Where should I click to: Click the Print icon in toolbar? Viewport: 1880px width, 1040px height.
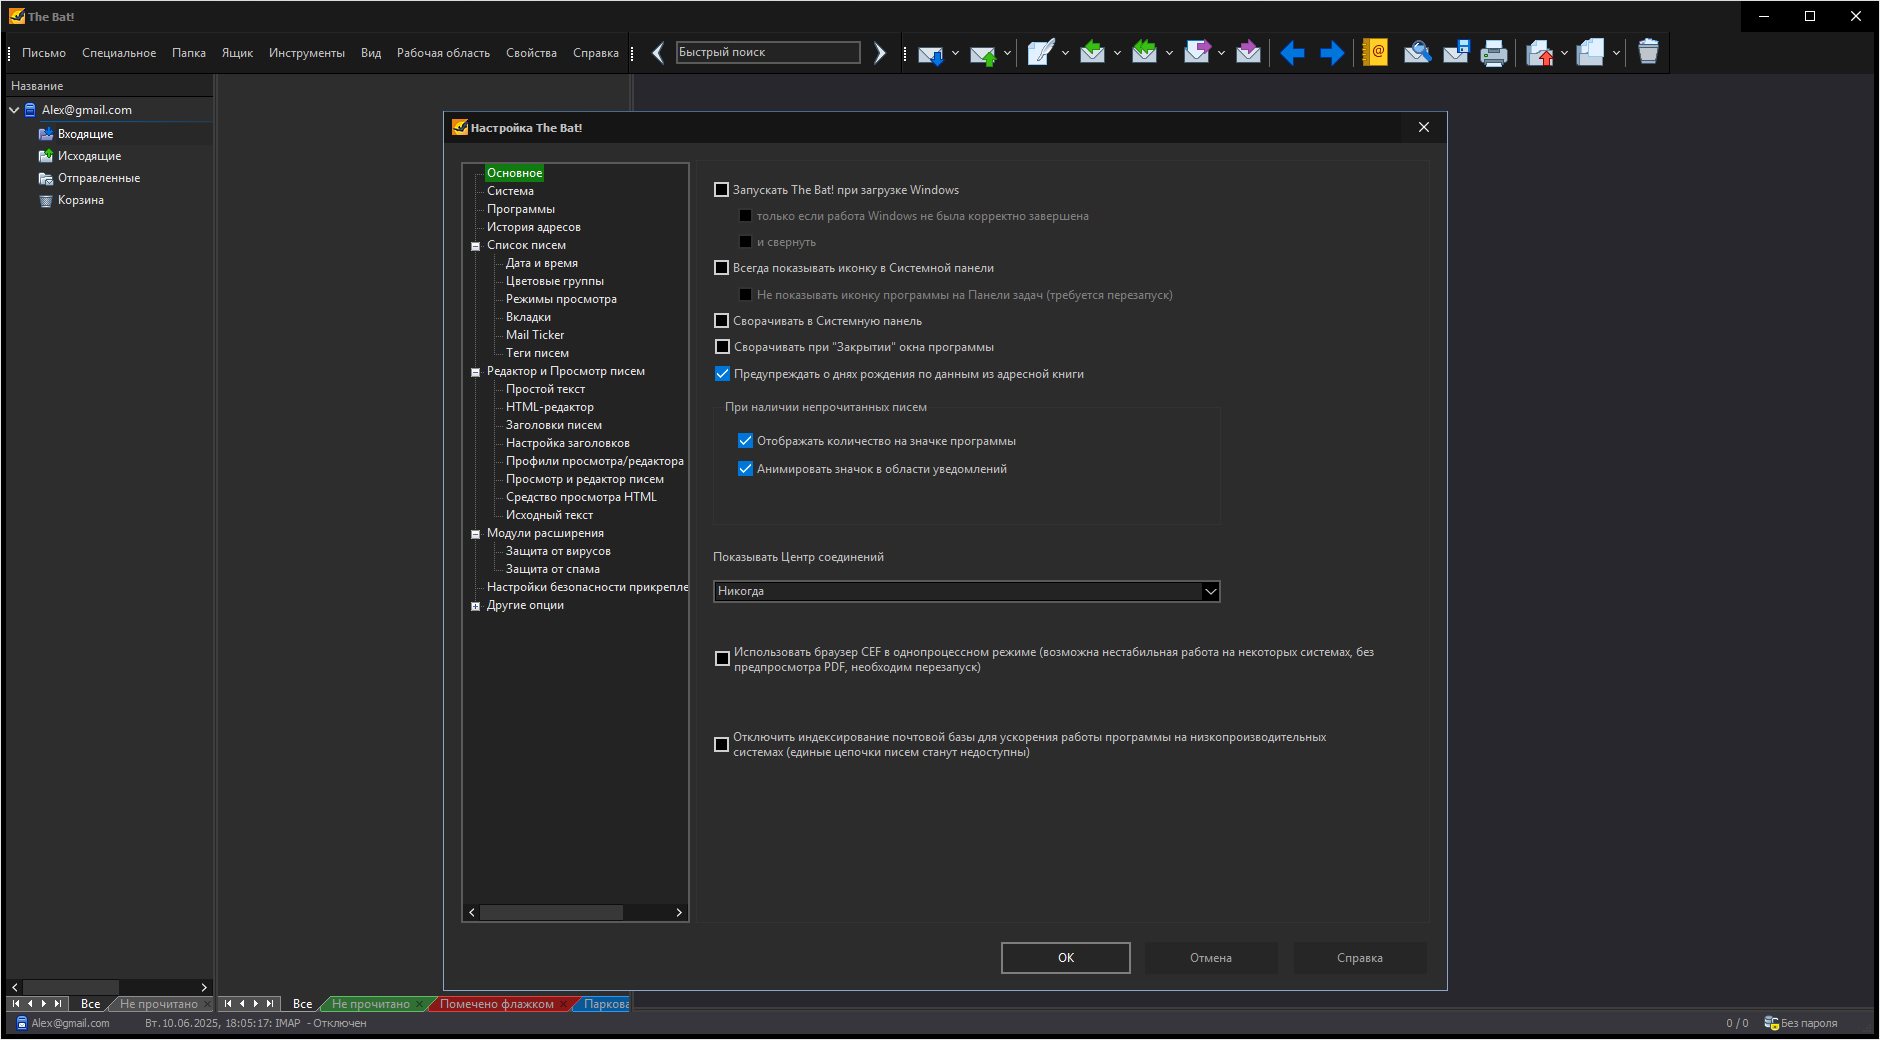tap(1493, 53)
